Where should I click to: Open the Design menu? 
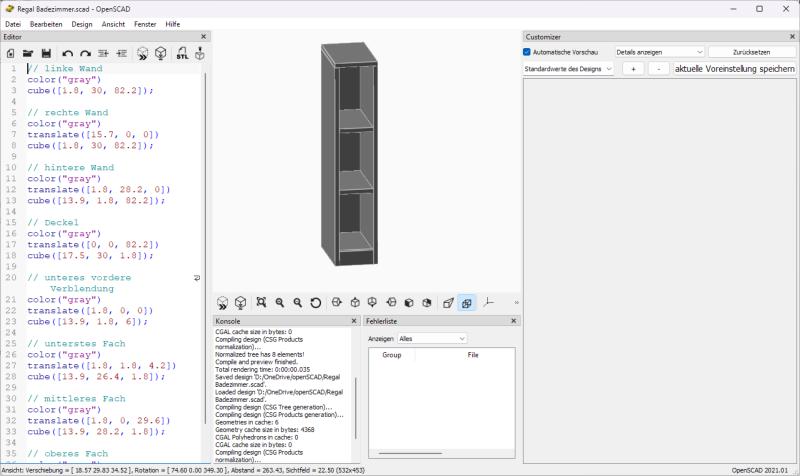point(82,24)
